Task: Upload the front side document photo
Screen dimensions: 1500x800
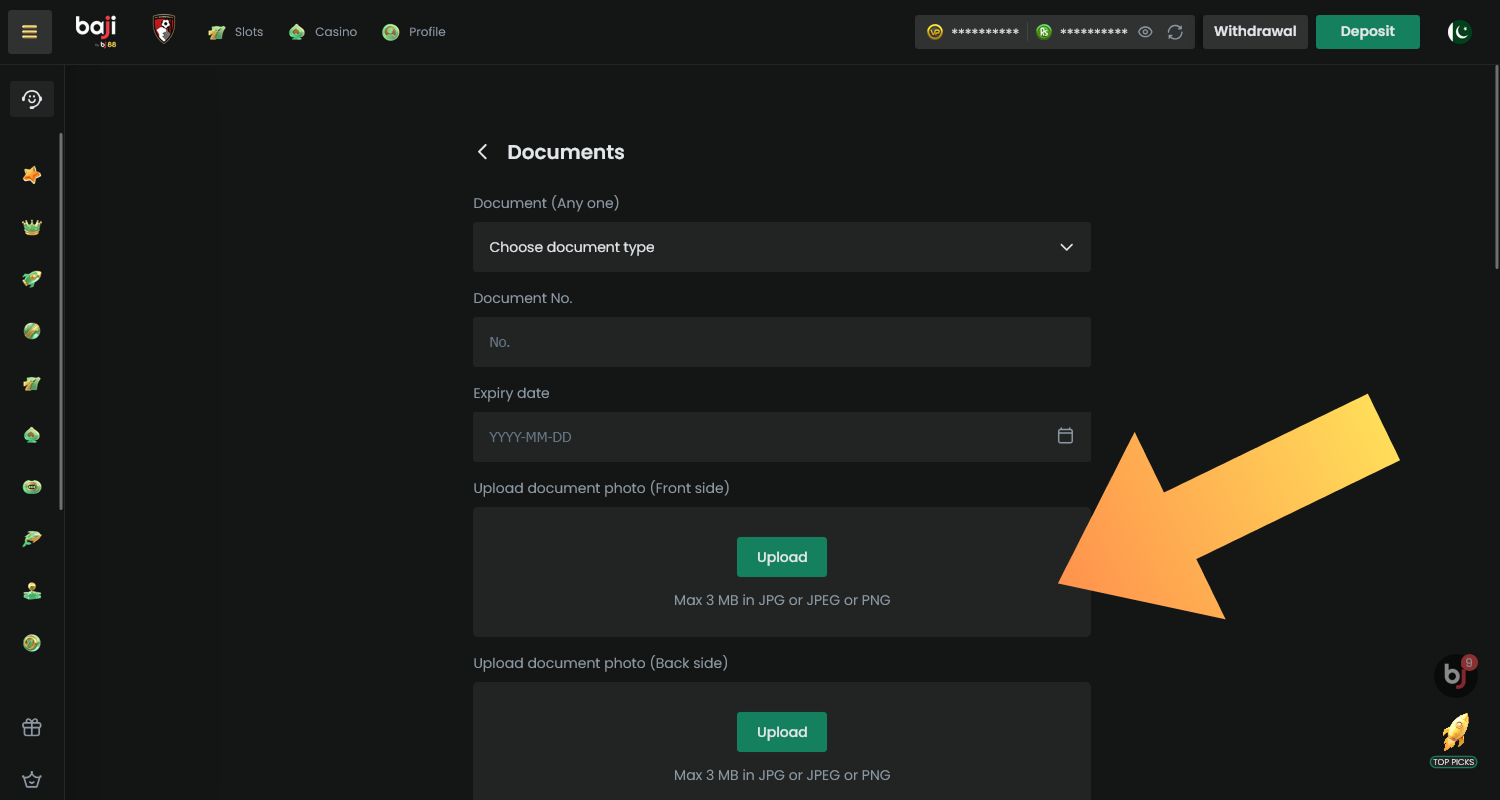Action: click(x=781, y=557)
